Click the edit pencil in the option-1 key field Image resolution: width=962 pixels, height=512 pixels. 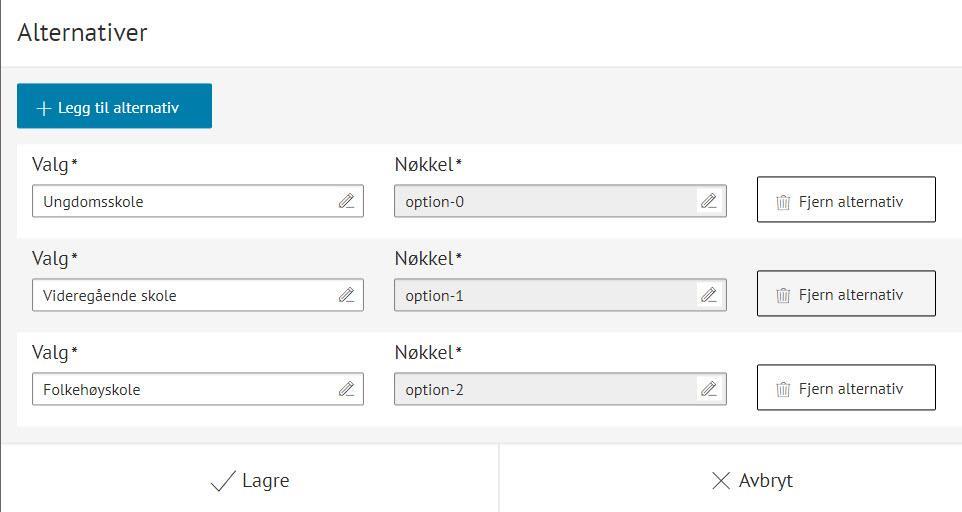[x=709, y=295]
